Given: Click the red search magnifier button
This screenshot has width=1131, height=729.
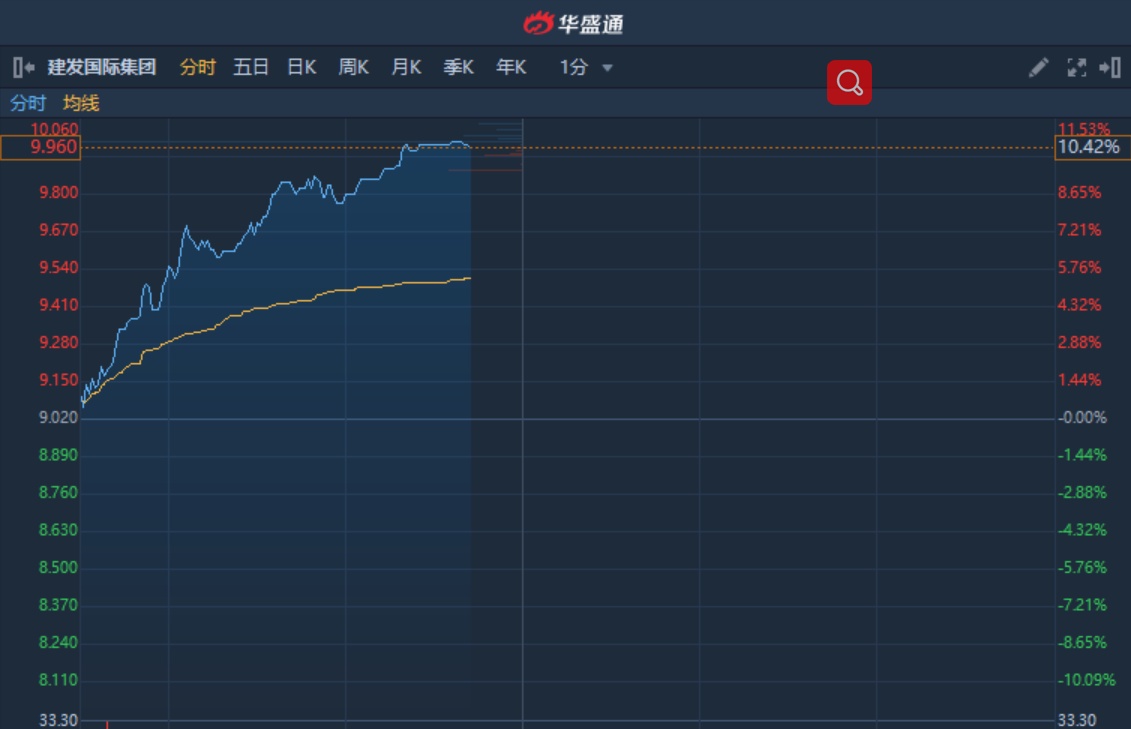Looking at the screenshot, I should [849, 82].
